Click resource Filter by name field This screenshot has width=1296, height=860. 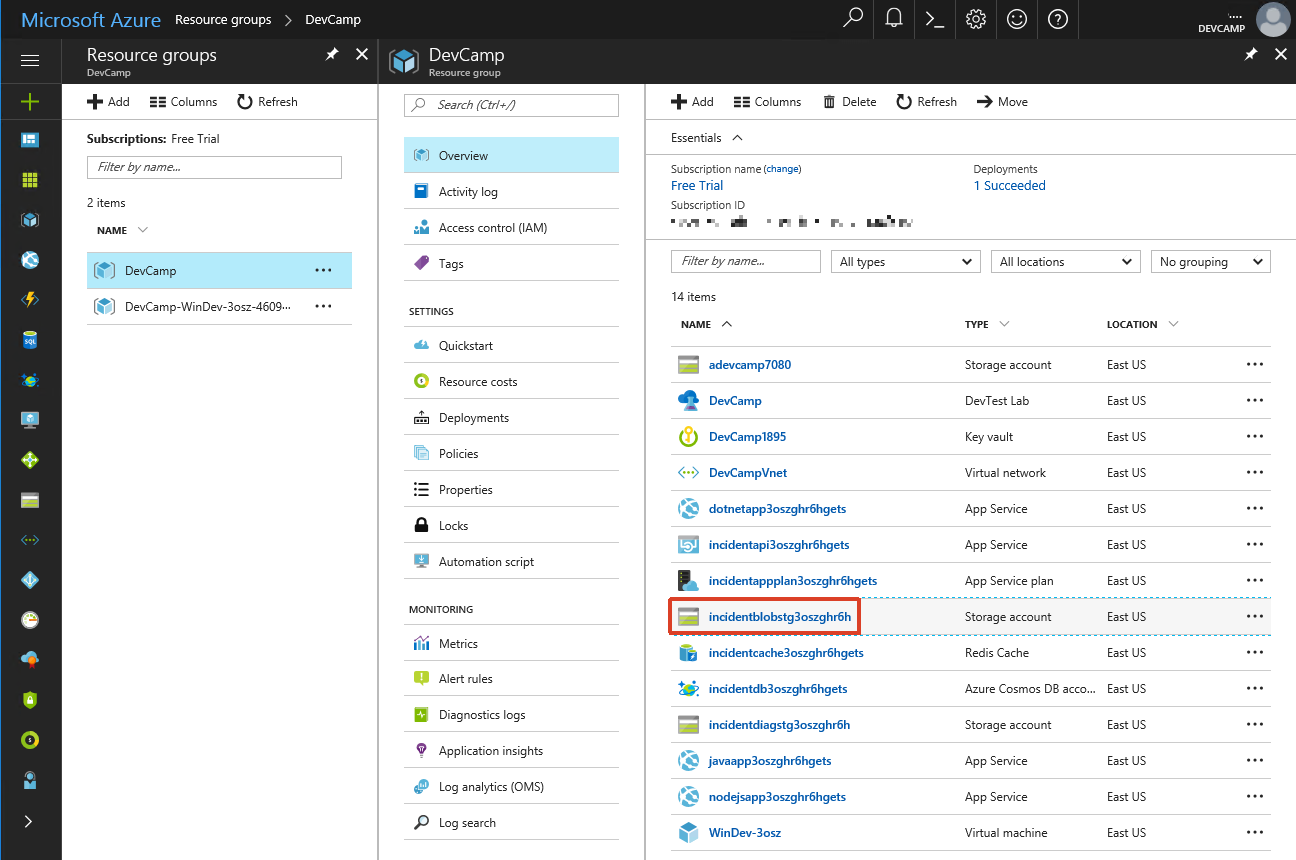[746, 262]
